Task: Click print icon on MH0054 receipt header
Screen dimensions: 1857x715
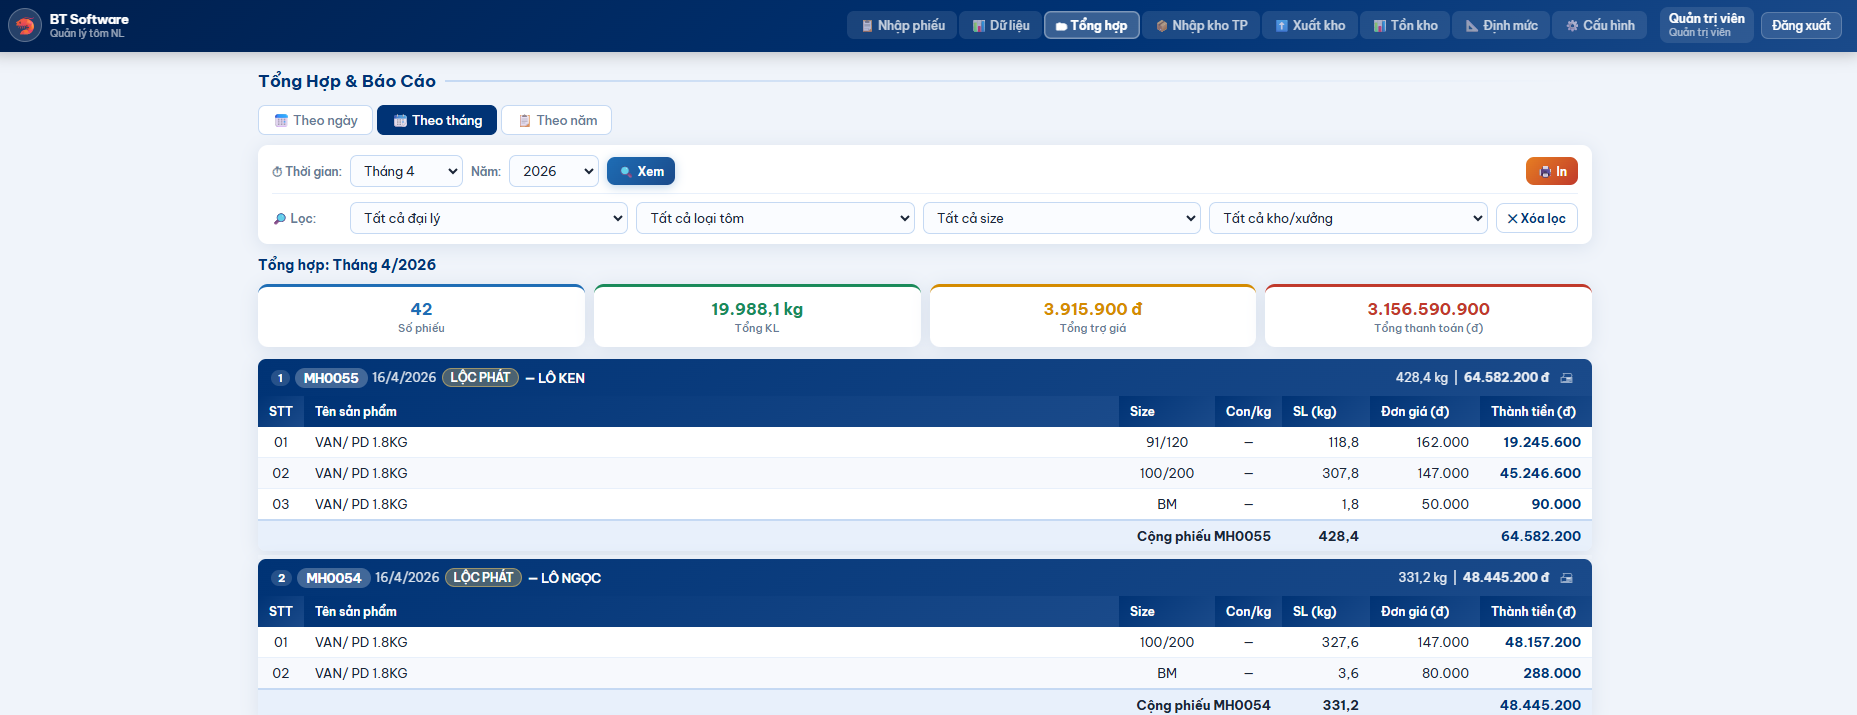Action: [x=1567, y=578]
